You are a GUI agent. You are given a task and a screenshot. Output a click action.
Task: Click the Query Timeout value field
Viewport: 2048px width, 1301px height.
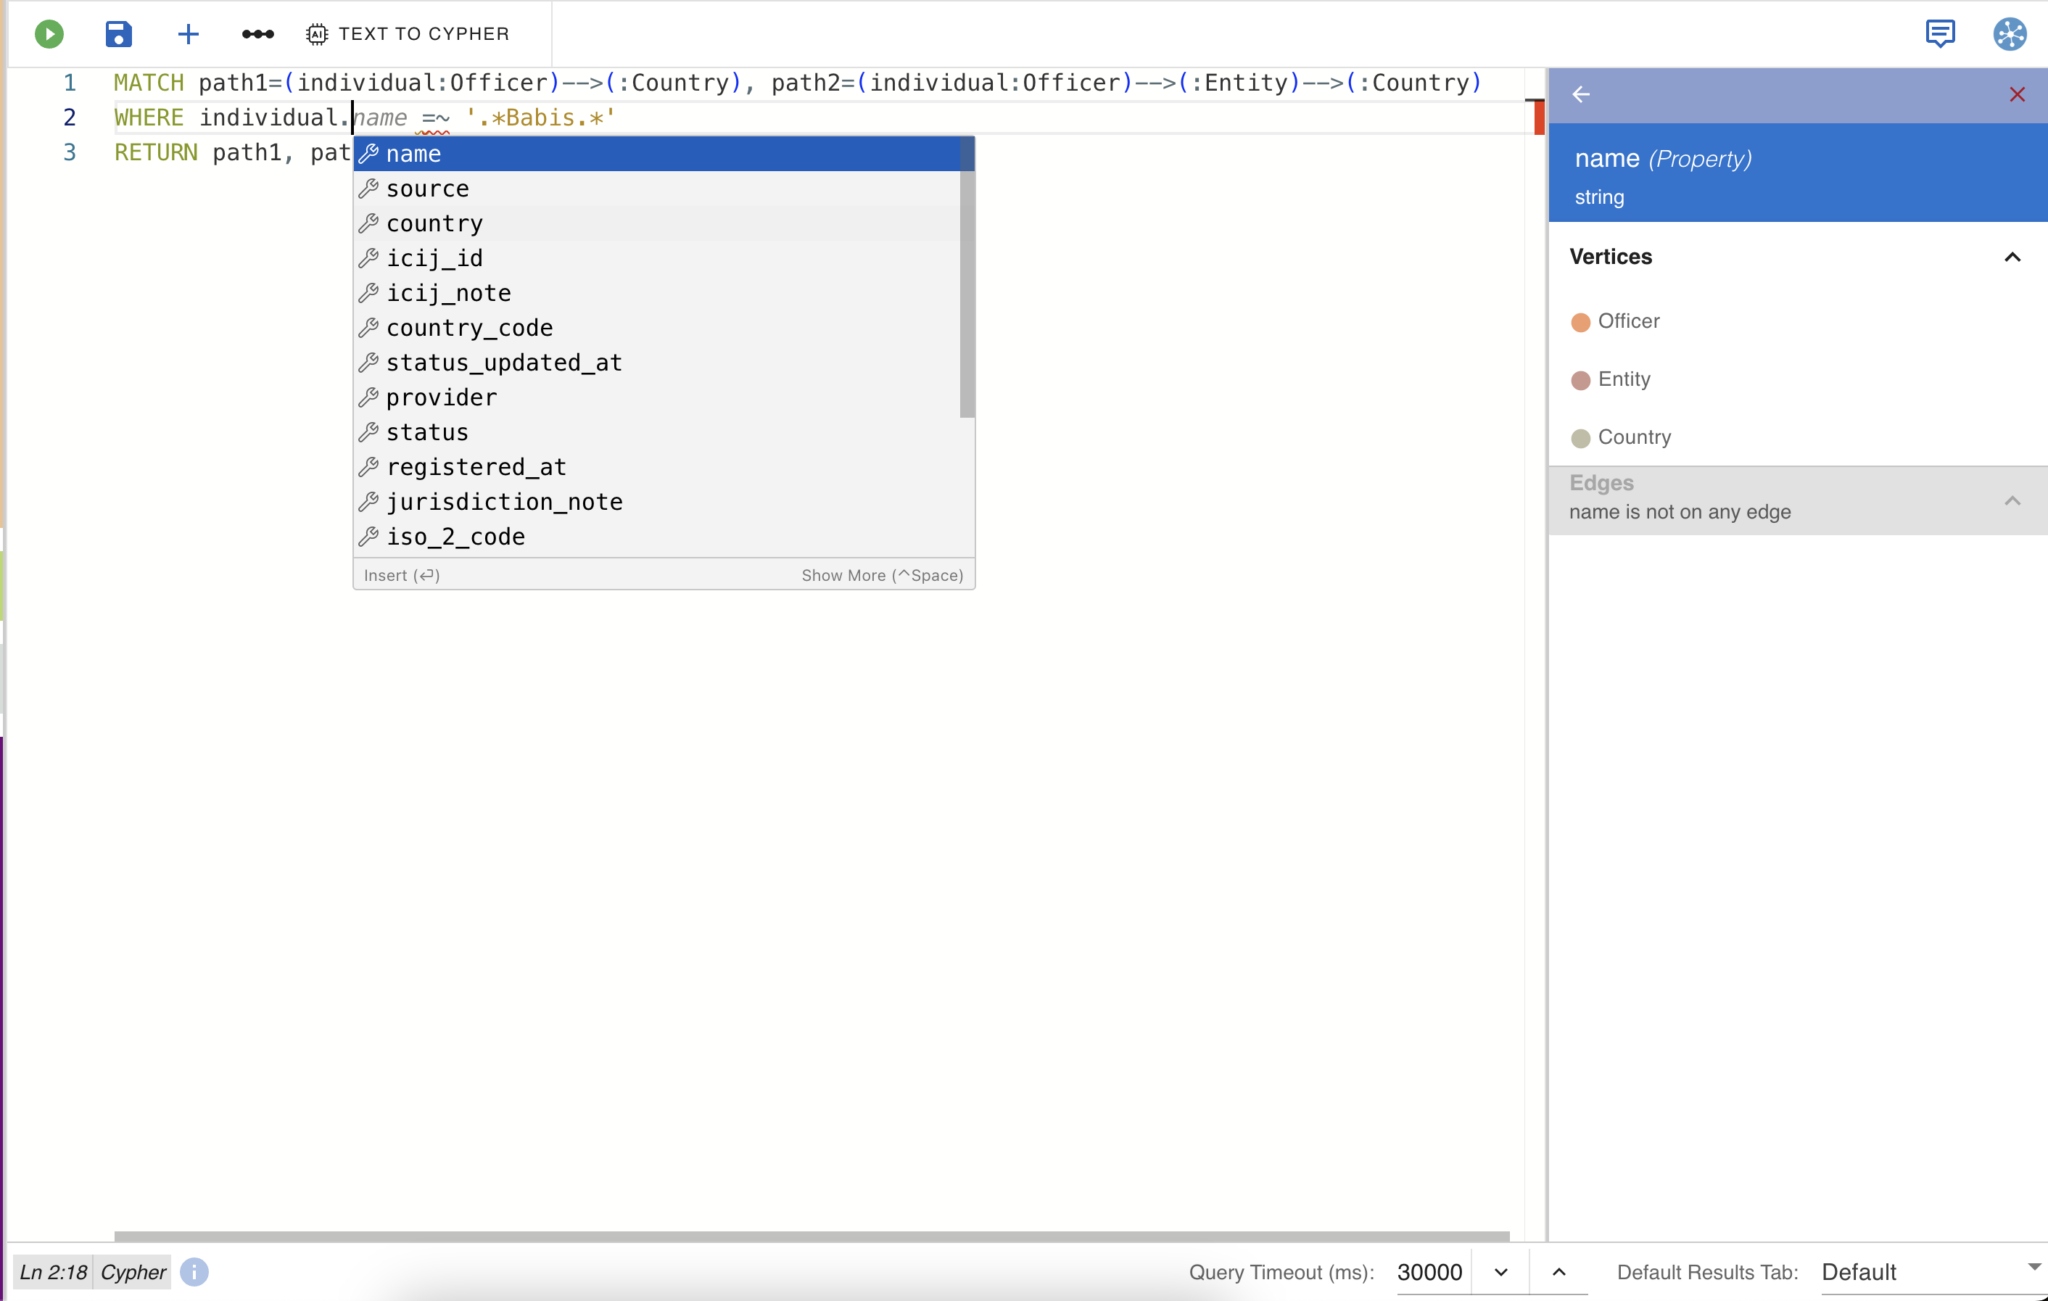point(1432,1272)
